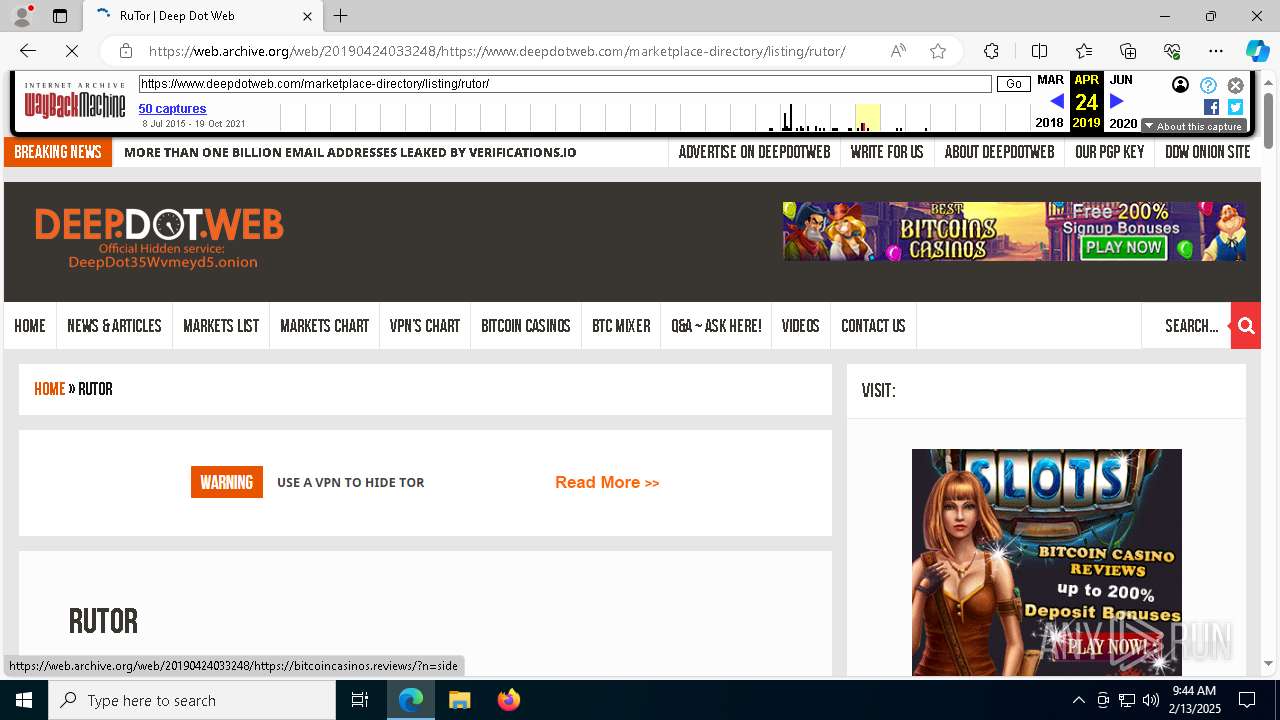The image size is (1280, 720).
Task: Open the Contact Us menu item
Action: [873, 326]
